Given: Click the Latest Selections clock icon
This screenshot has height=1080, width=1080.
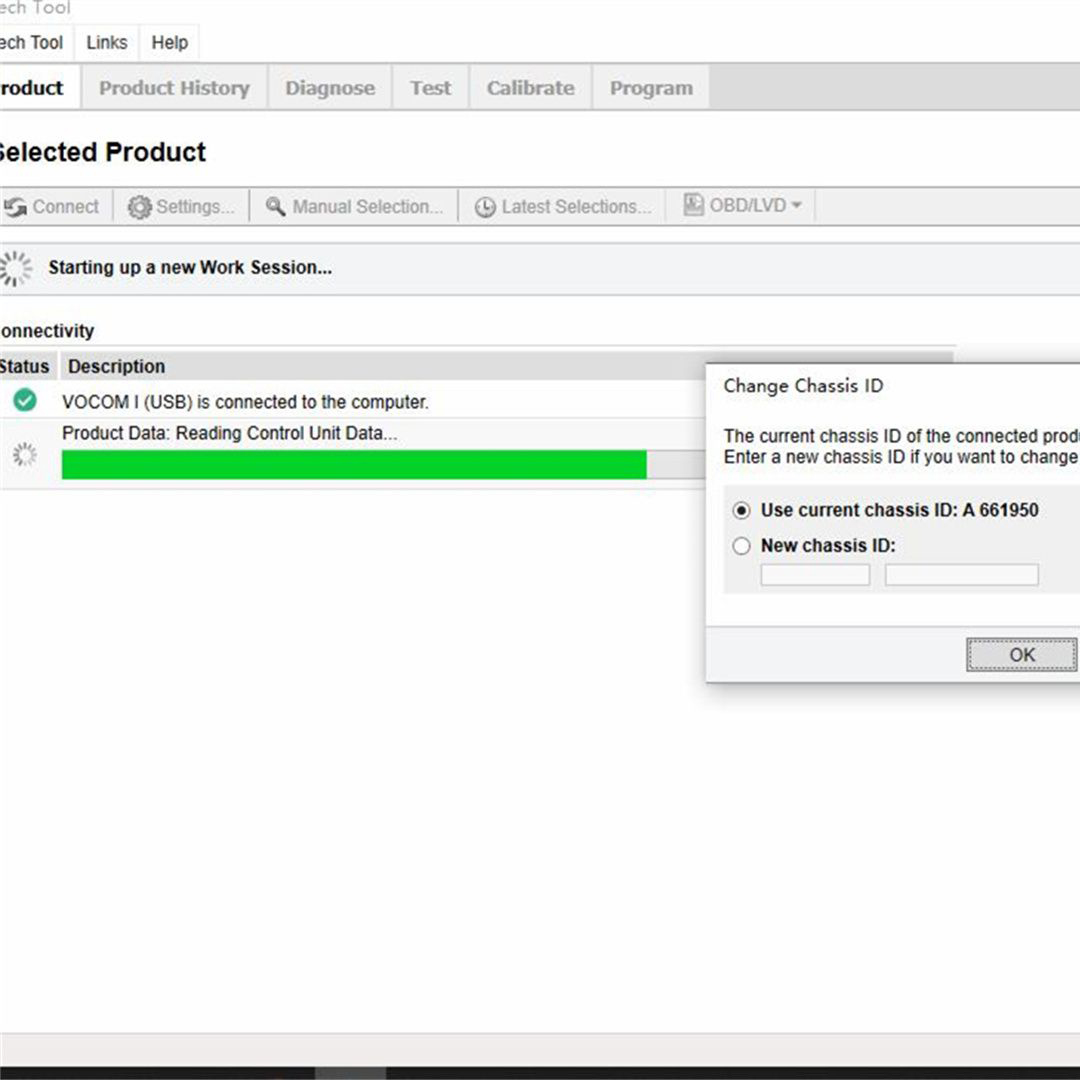Looking at the screenshot, I should pos(485,207).
